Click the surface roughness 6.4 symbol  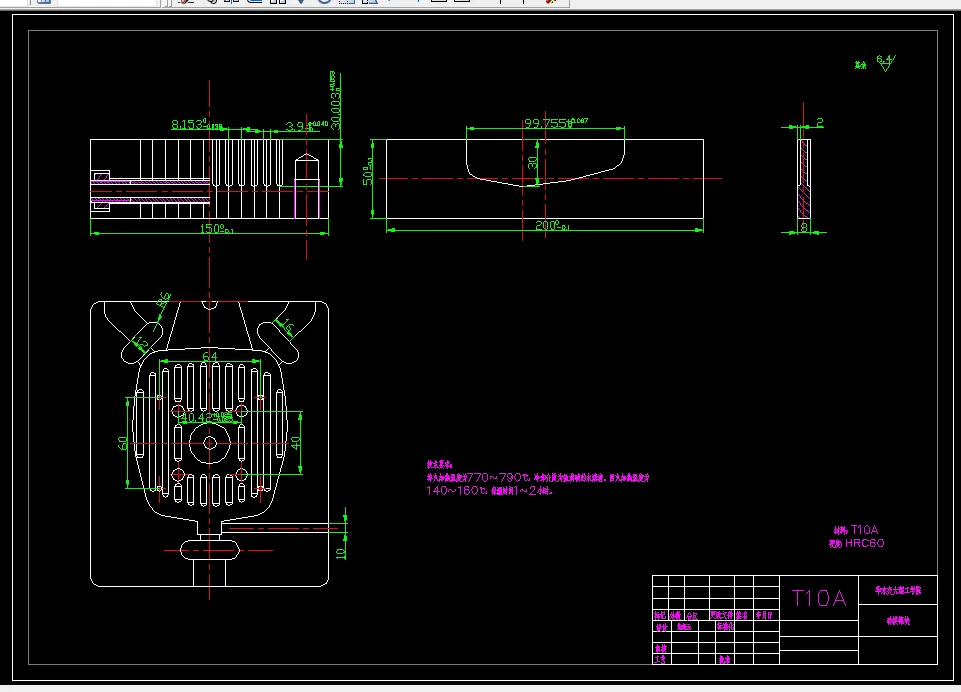tap(885, 63)
